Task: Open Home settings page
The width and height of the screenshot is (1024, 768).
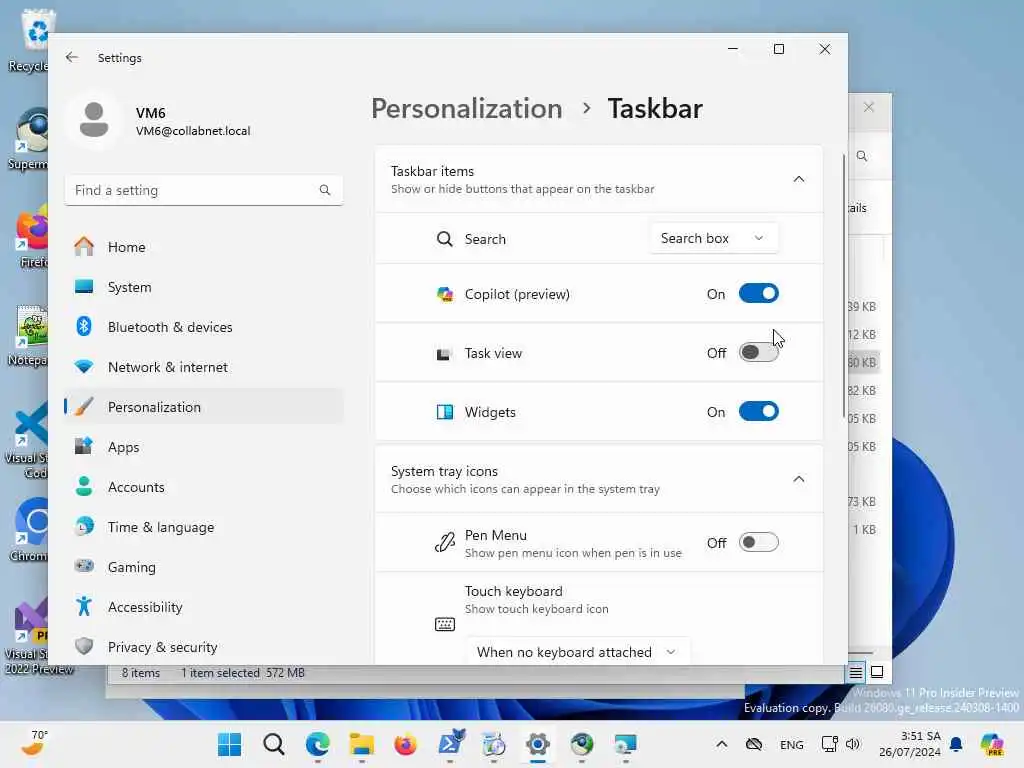Action: 204,247
